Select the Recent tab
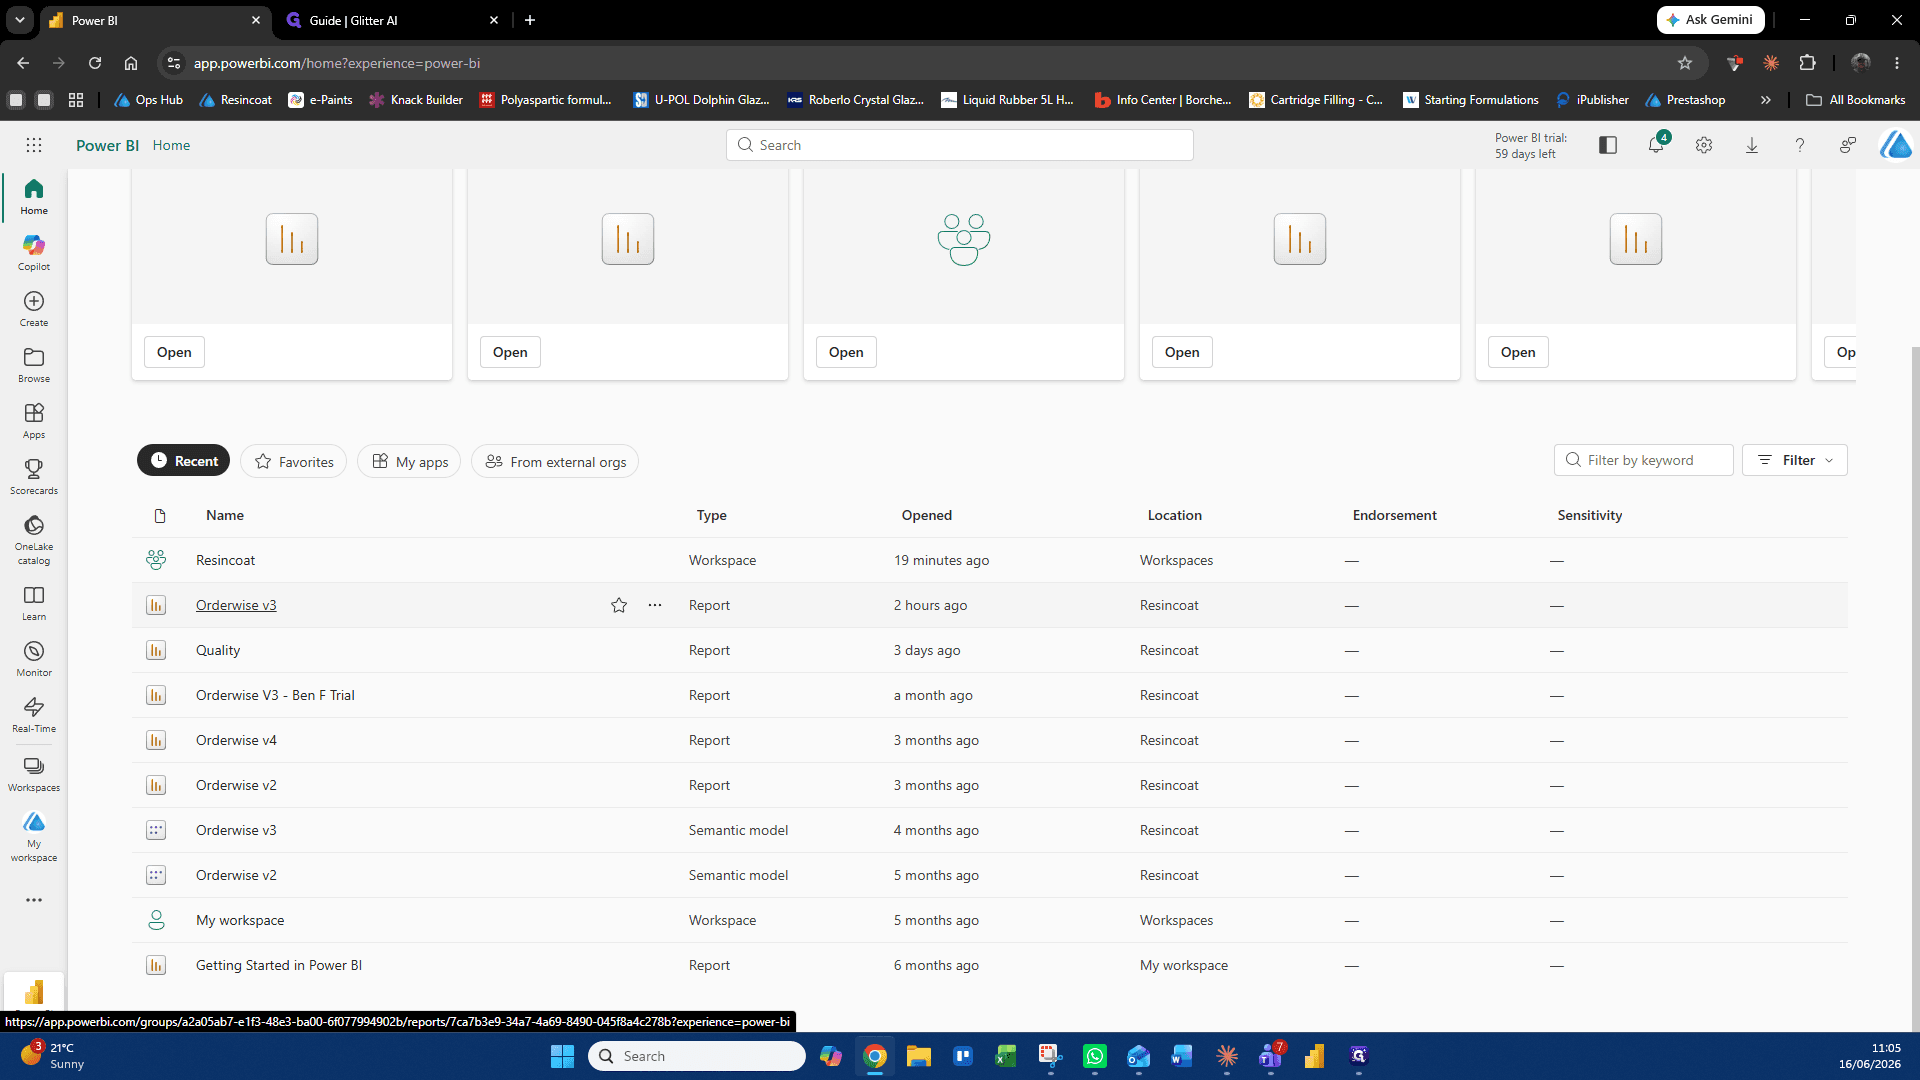 [x=183, y=461]
